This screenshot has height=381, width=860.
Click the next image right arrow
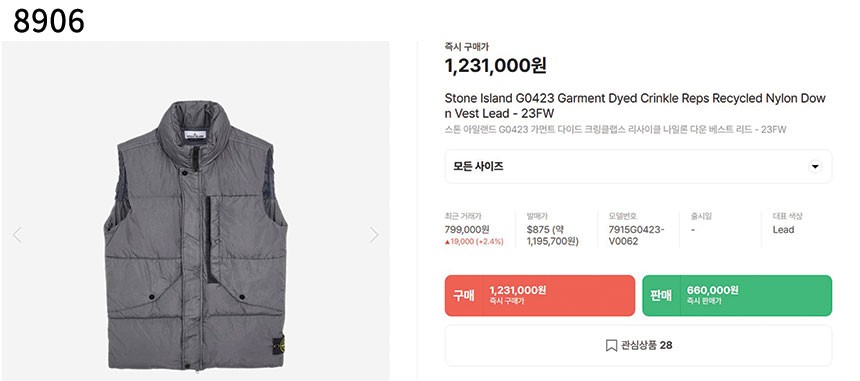pyautogui.click(x=374, y=235)
